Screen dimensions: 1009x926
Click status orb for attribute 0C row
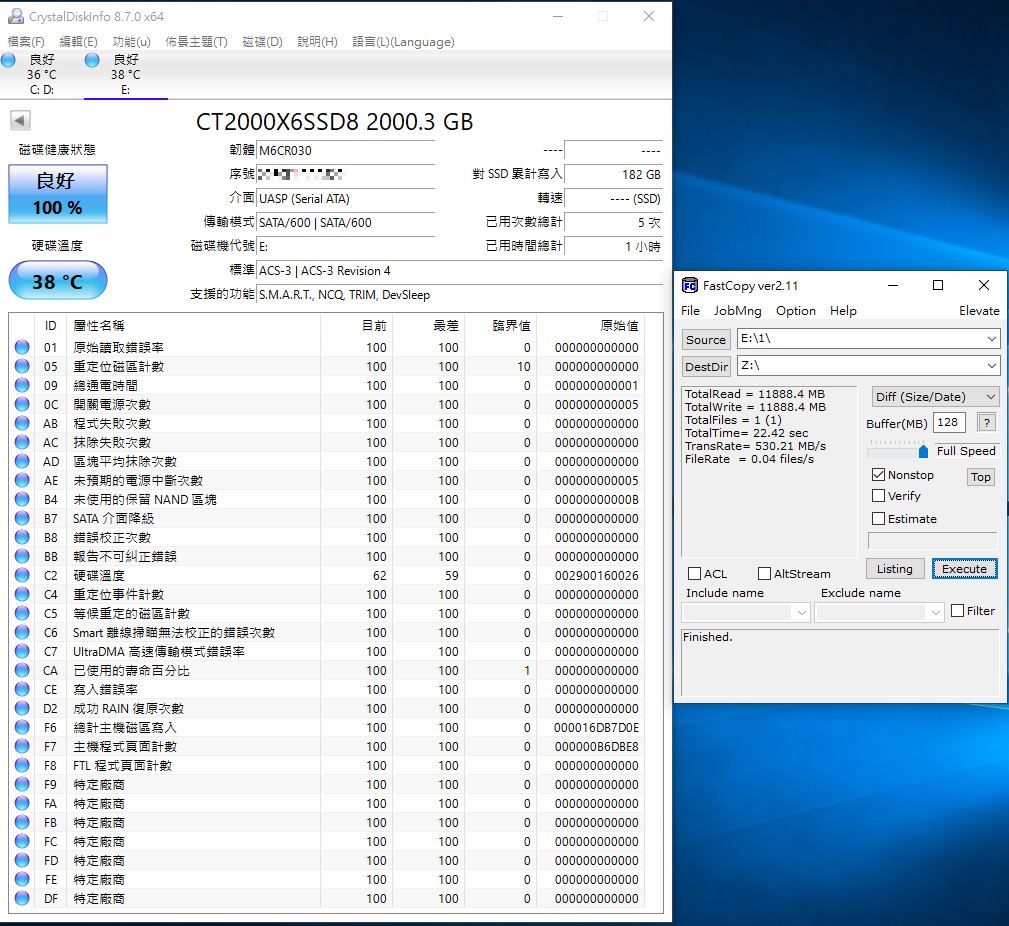22,404
